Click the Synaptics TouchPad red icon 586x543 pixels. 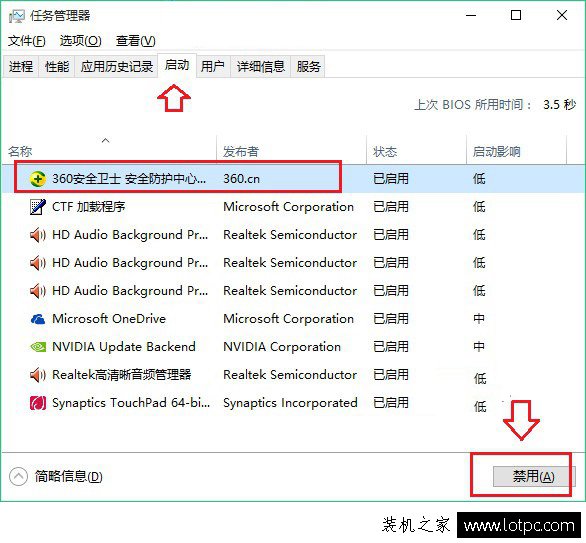[37, 403]
